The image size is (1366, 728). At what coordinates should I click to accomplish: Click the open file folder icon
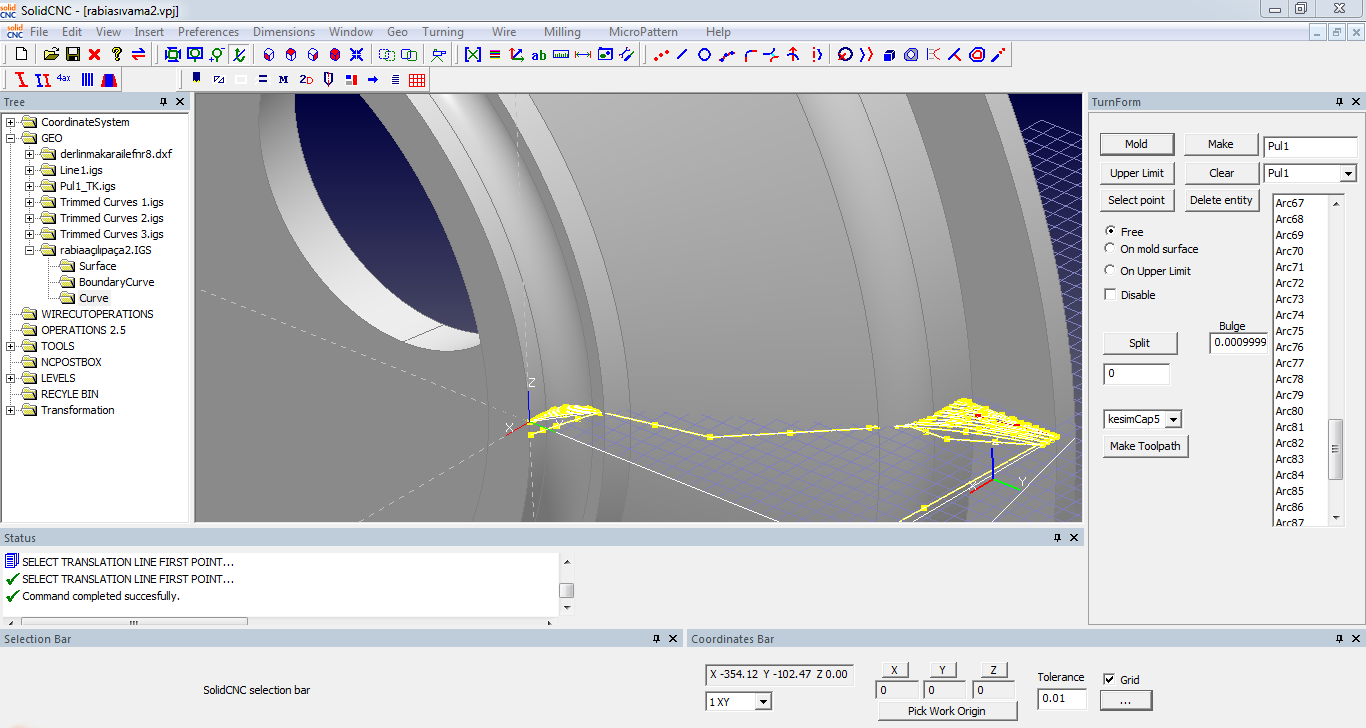[x=51, y=54]
